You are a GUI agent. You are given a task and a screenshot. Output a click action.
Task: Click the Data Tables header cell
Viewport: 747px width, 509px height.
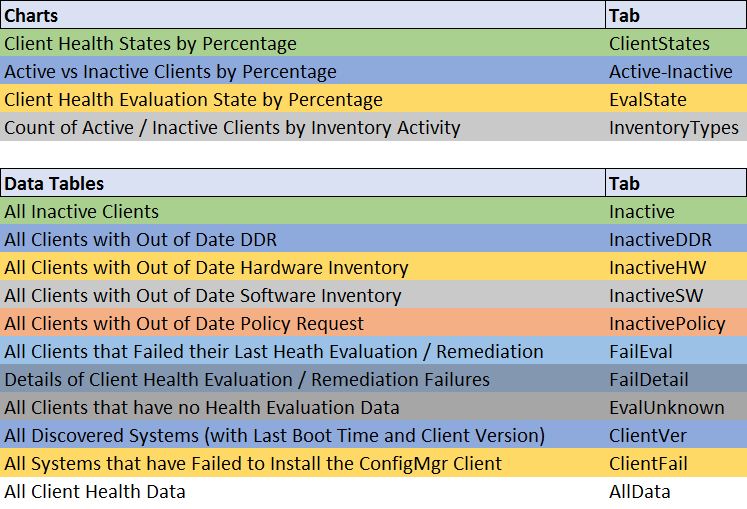pos(54,184)
